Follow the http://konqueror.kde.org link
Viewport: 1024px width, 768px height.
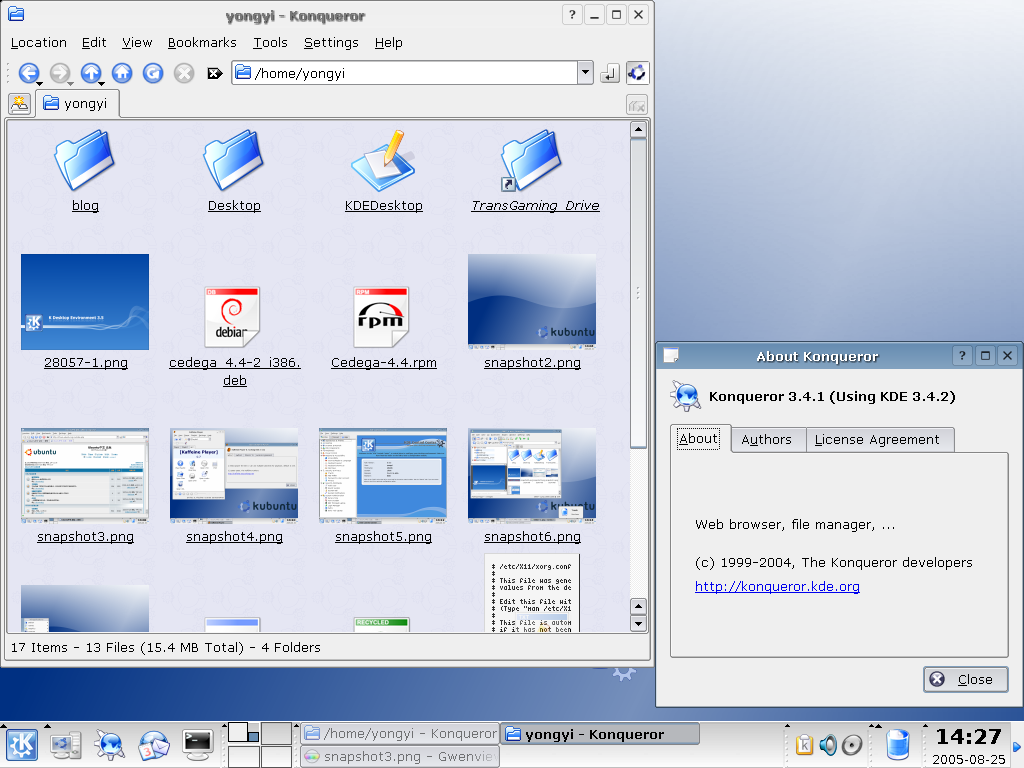[777, 586]
